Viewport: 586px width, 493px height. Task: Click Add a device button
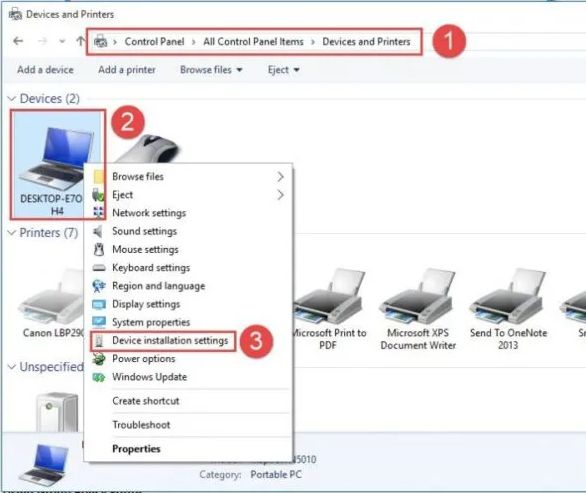click(x=45, y=70)
